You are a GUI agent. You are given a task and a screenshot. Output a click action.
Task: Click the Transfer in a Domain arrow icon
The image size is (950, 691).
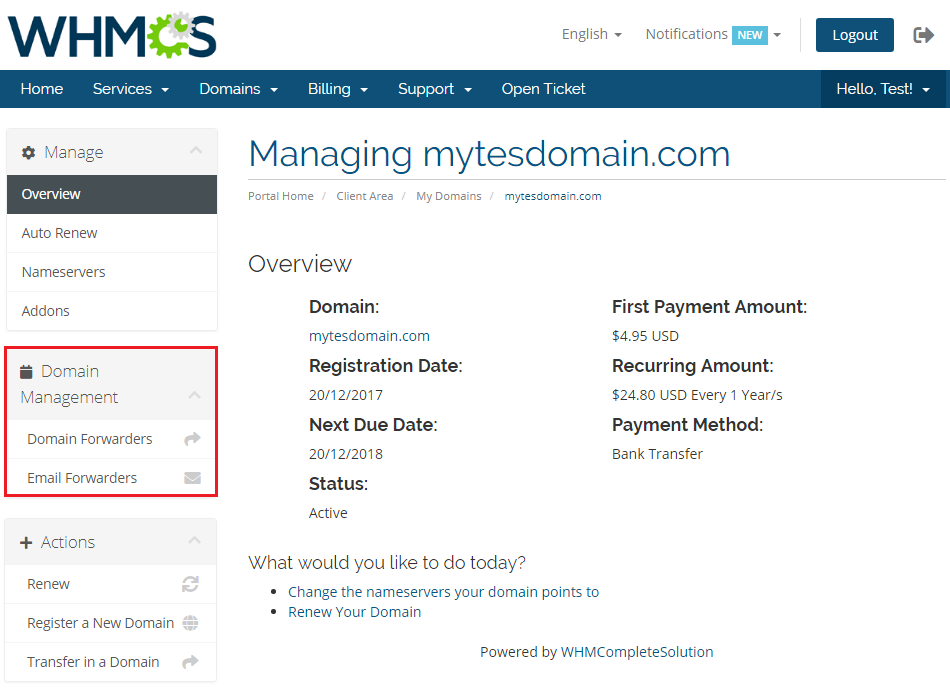coord(190,661)
